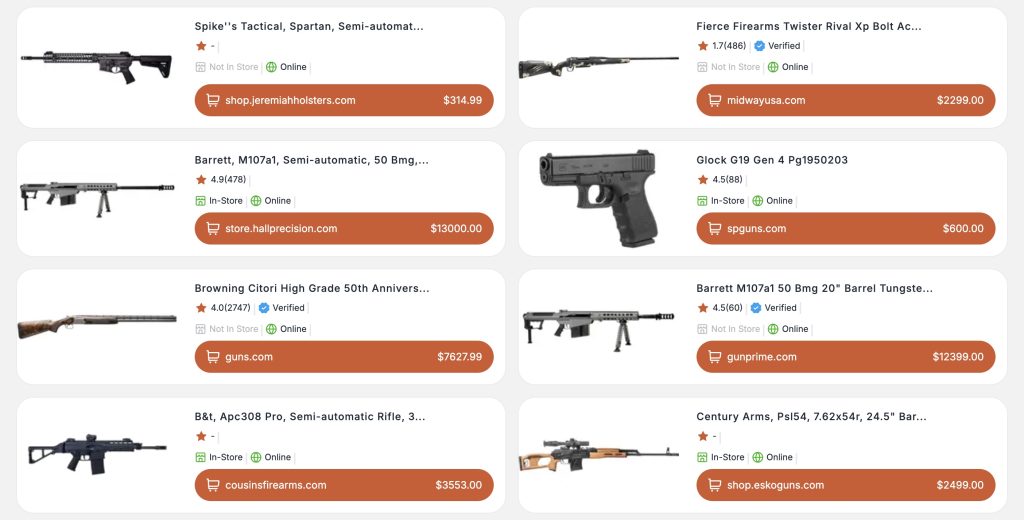The height and width of the screenshot is (520, 1024).
Task: Open the shop.eskoguns.com $2499.00 offer
Action: (x=846, y=485)
